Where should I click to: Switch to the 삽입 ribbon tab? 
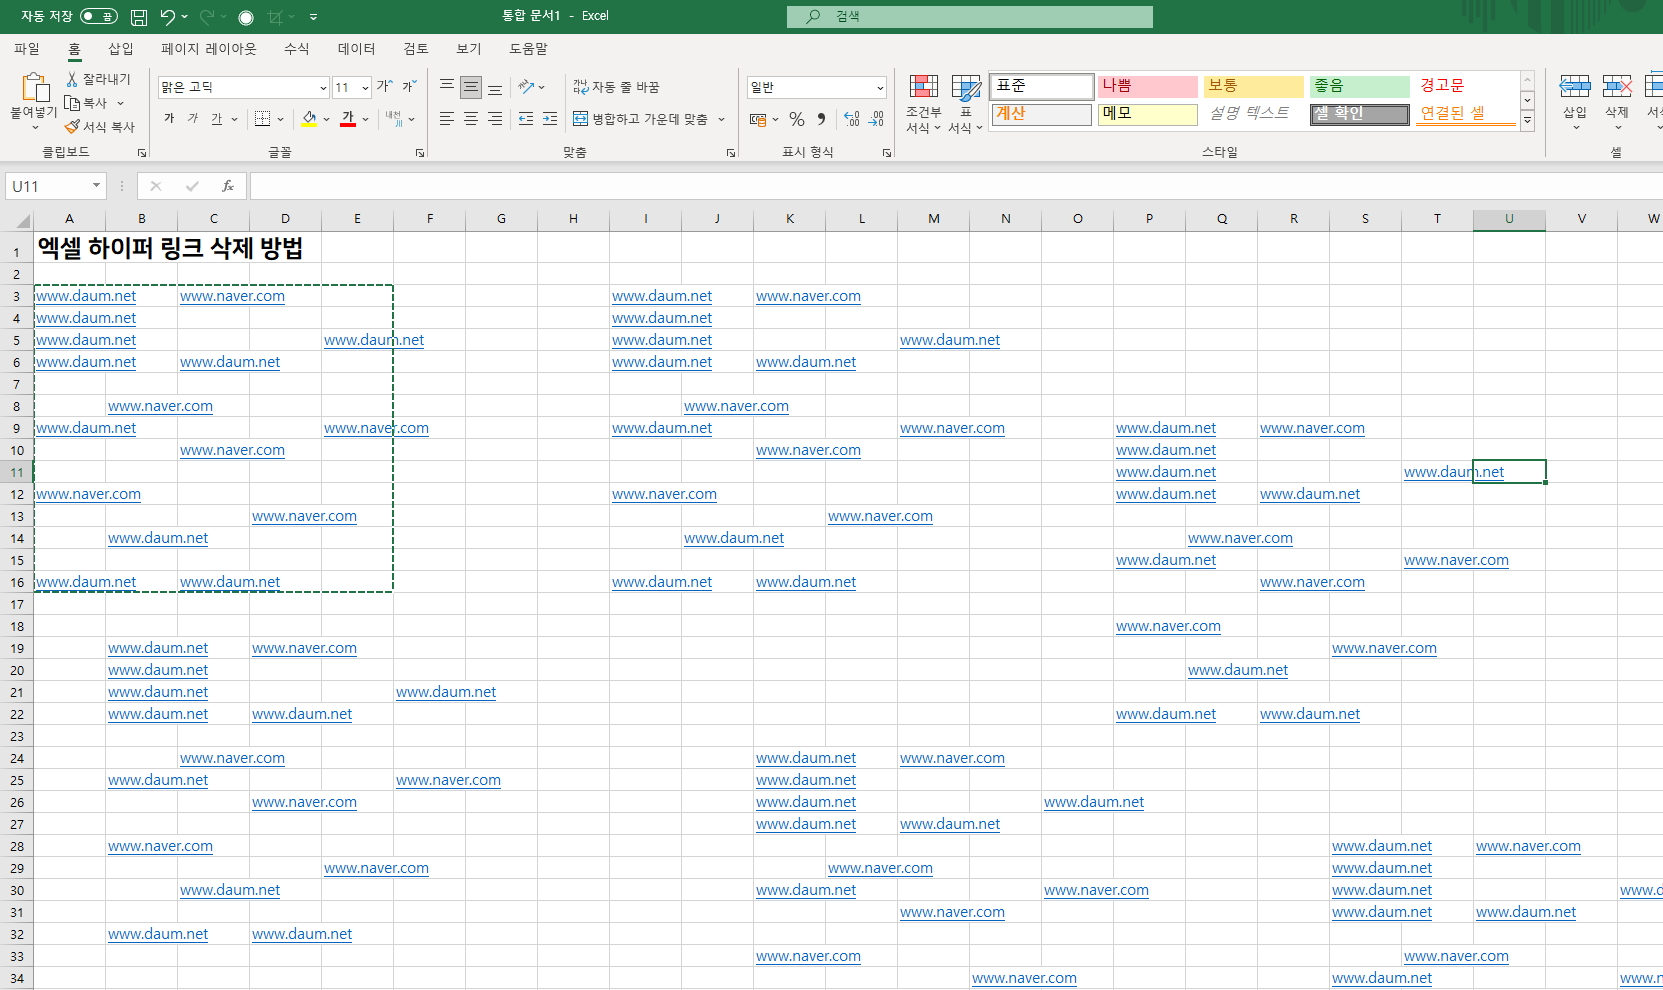pos(121,49)
